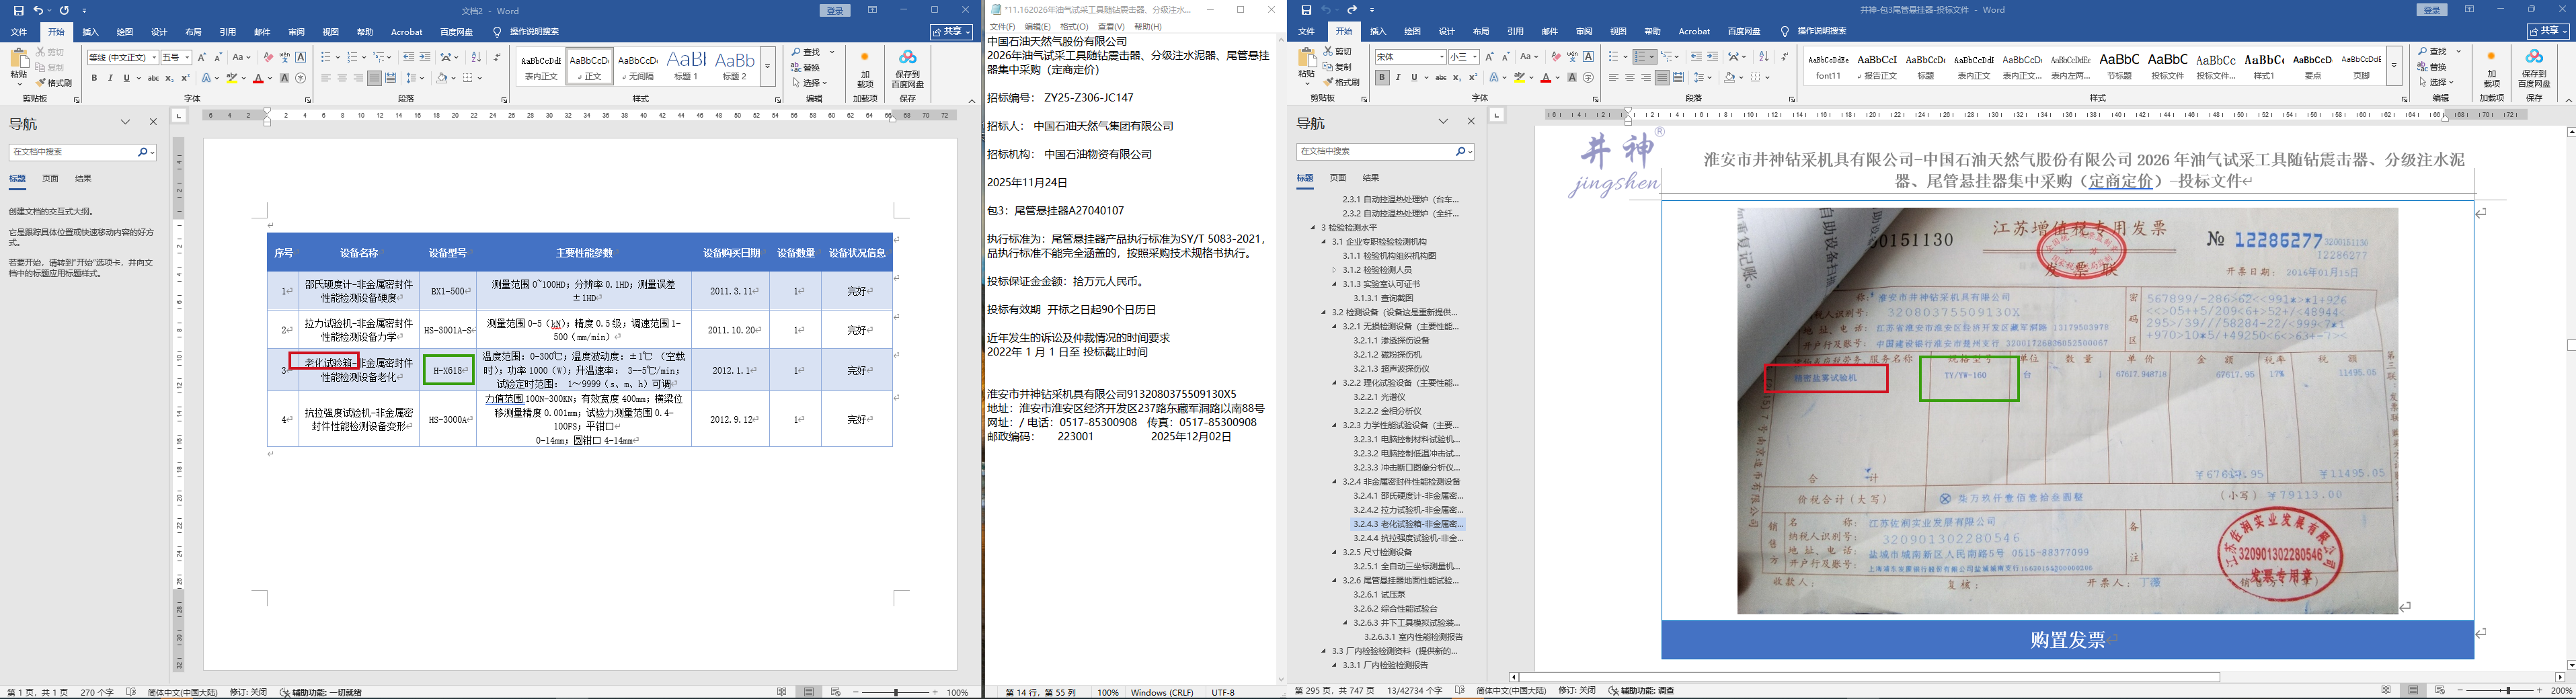Show paragraph marks in the 文档2 window
The height and width of the screenshot is (699, 2576).
tap(497, 57)
